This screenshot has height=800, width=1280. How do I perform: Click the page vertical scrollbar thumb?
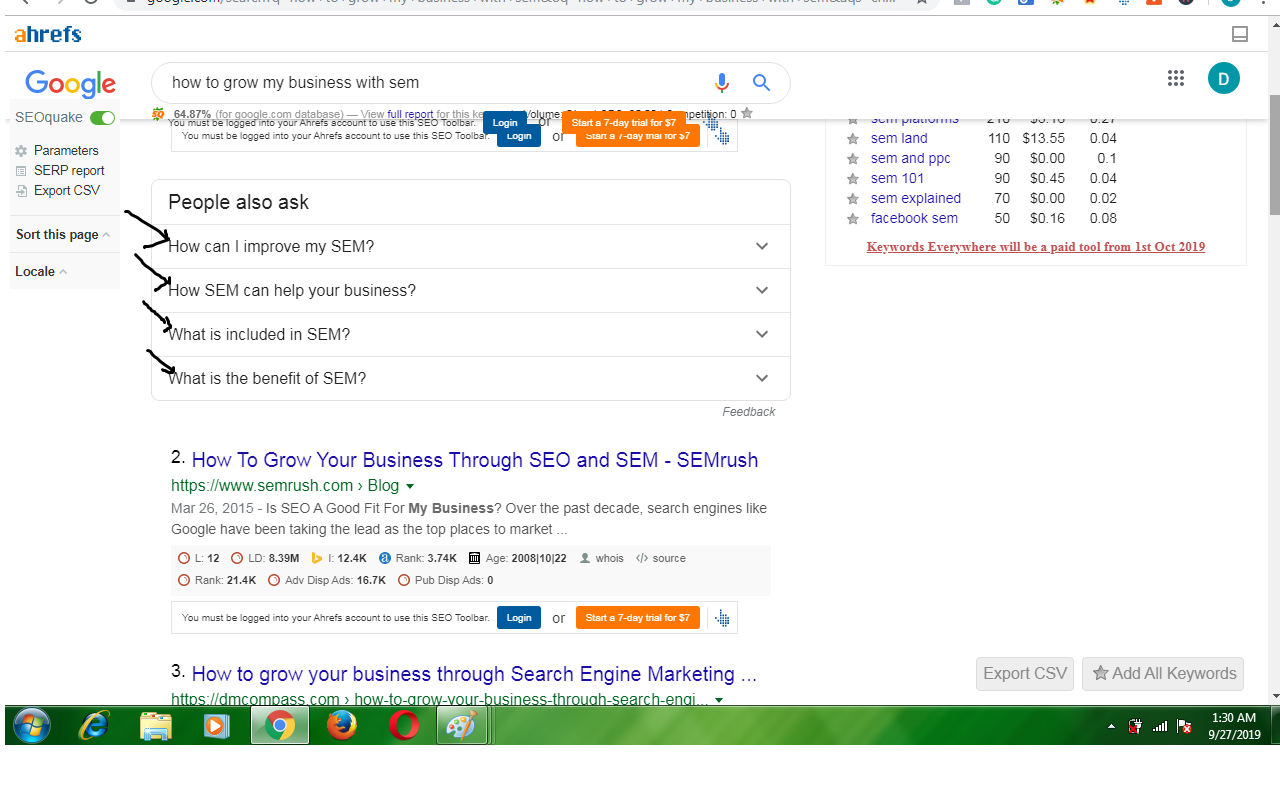point(1274,155)
